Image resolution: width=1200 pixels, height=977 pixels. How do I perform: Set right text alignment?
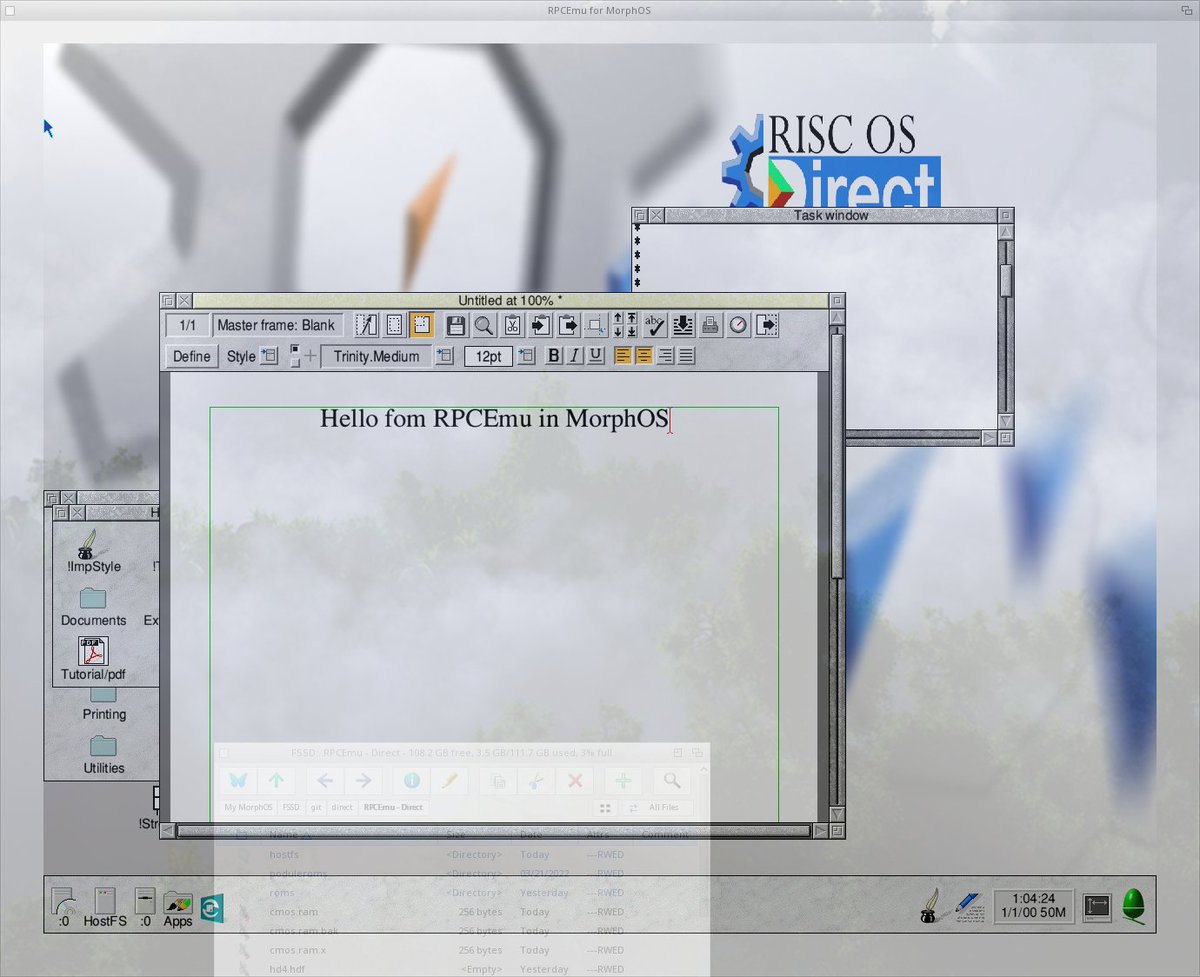pyautogui.click(x=665, y=355)
